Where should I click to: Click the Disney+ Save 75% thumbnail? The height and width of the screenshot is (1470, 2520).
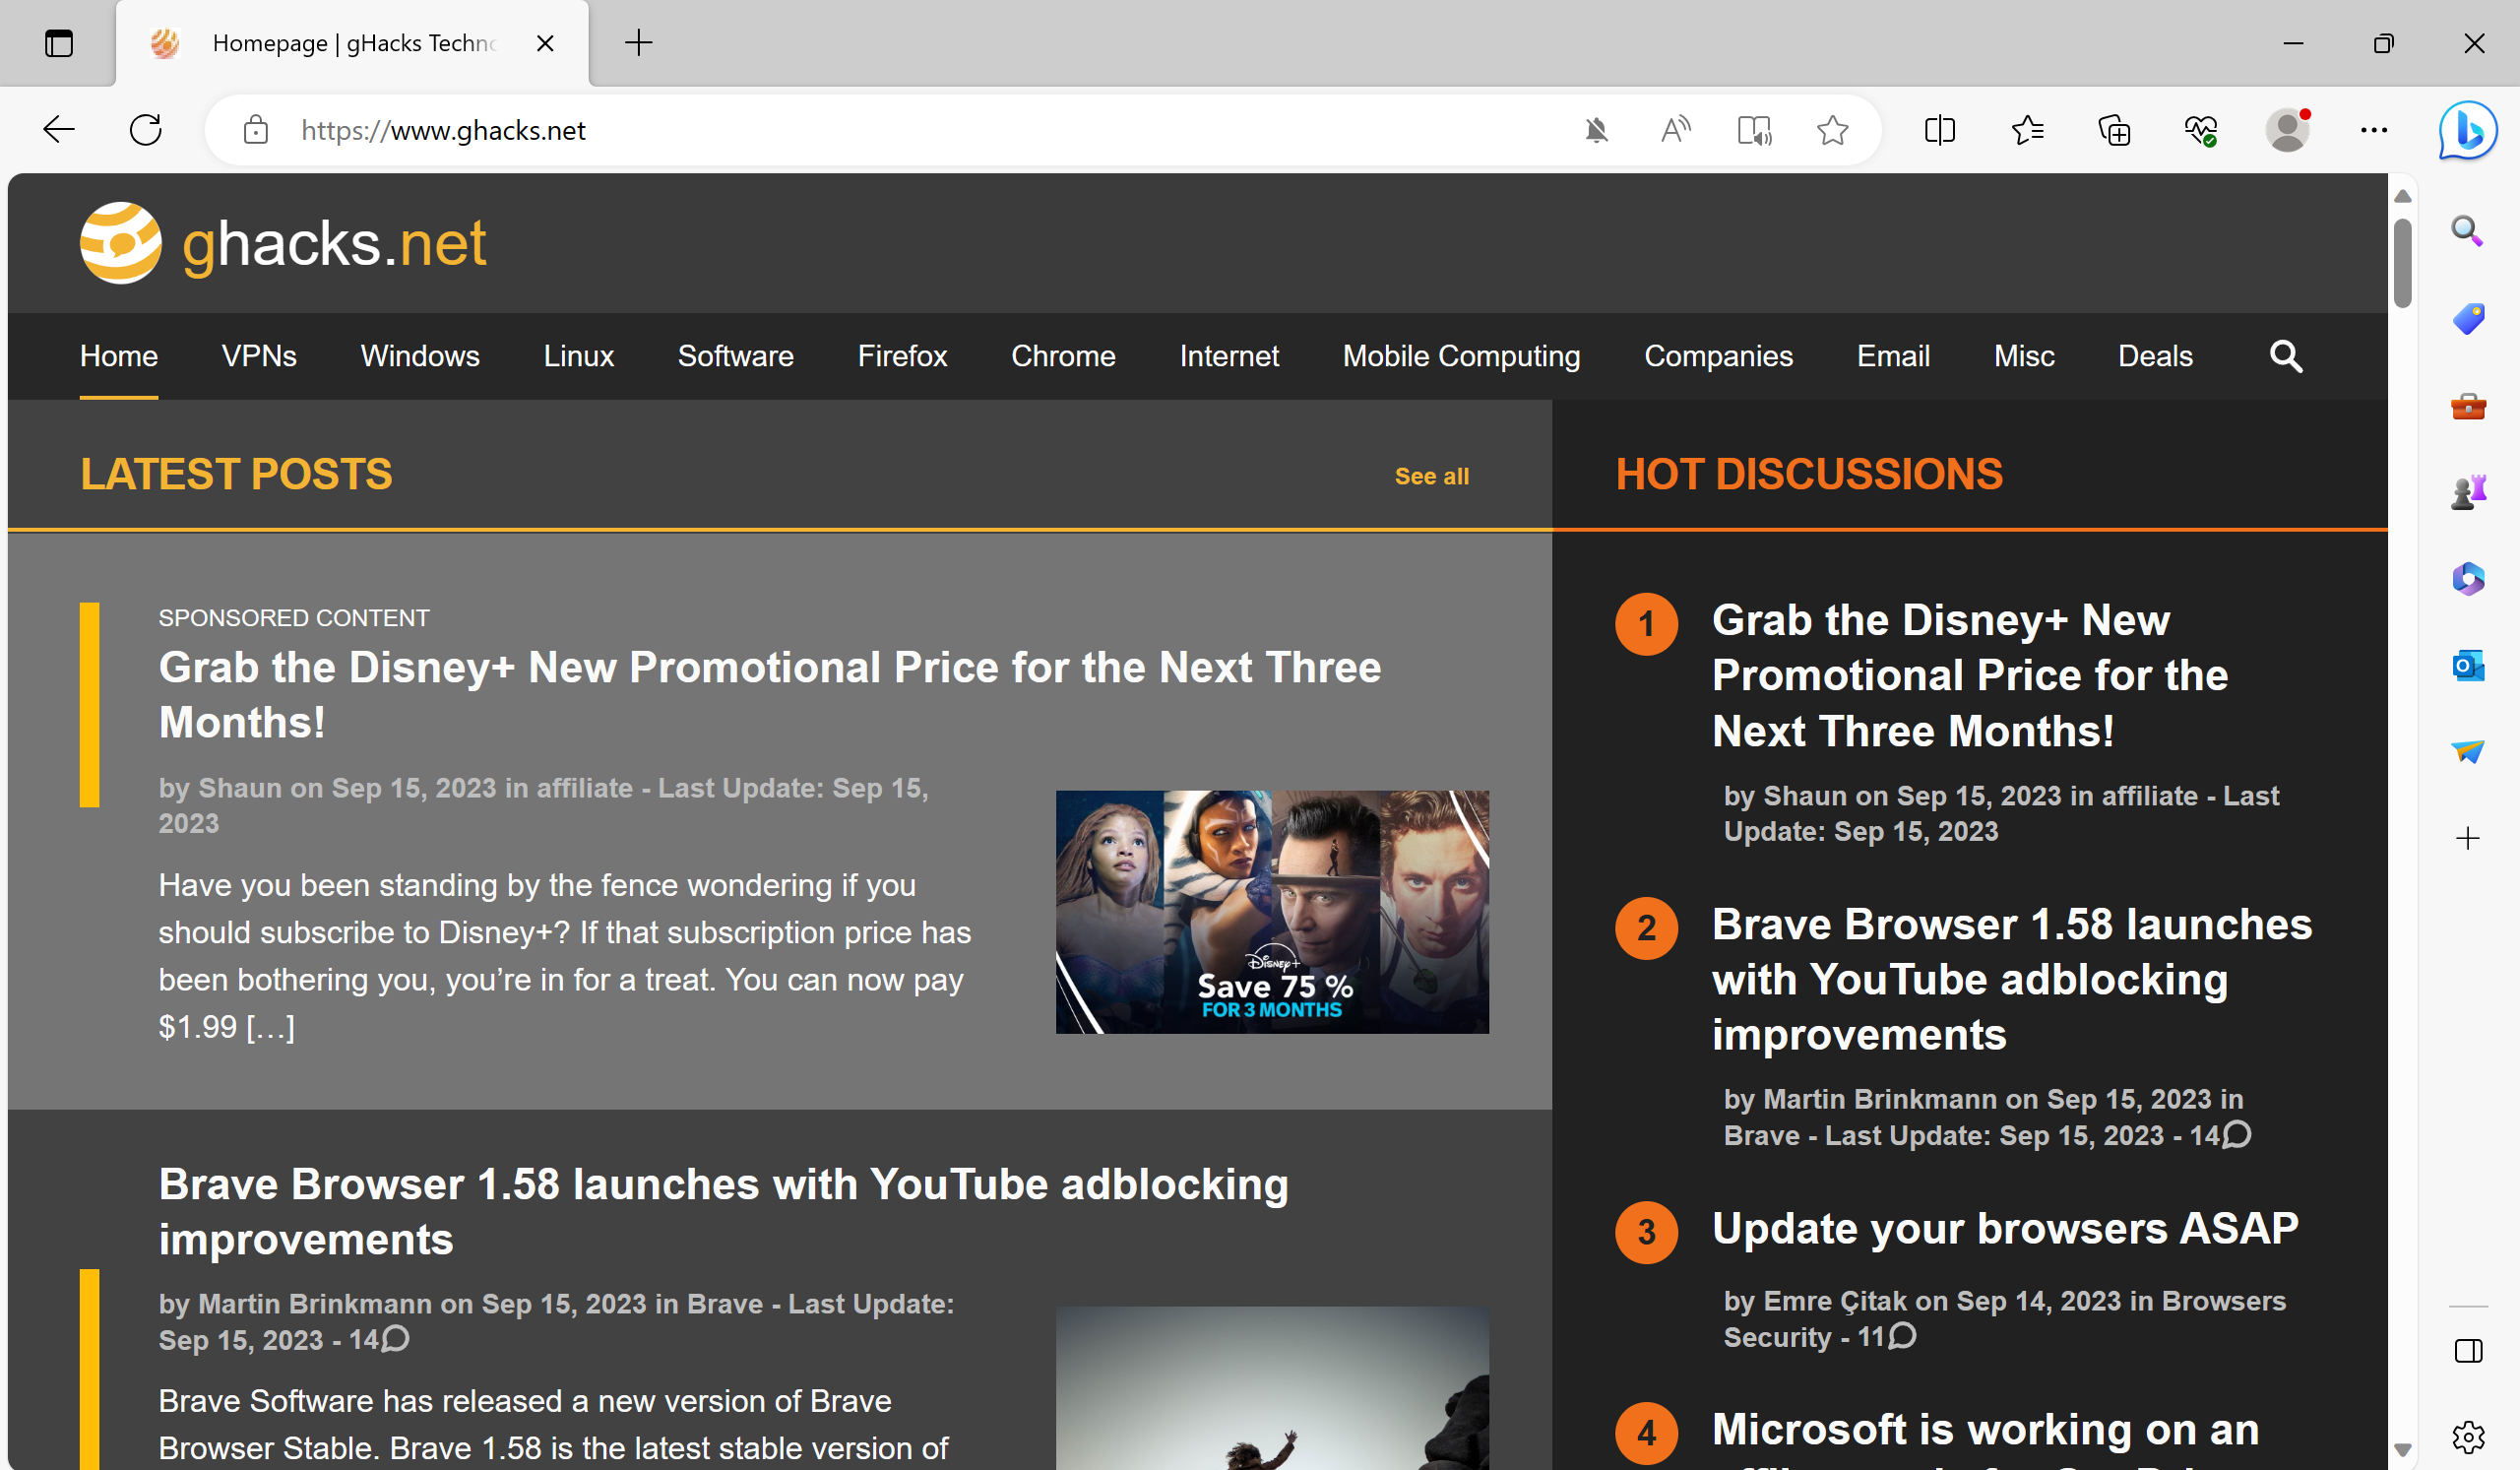point(1272,912)
